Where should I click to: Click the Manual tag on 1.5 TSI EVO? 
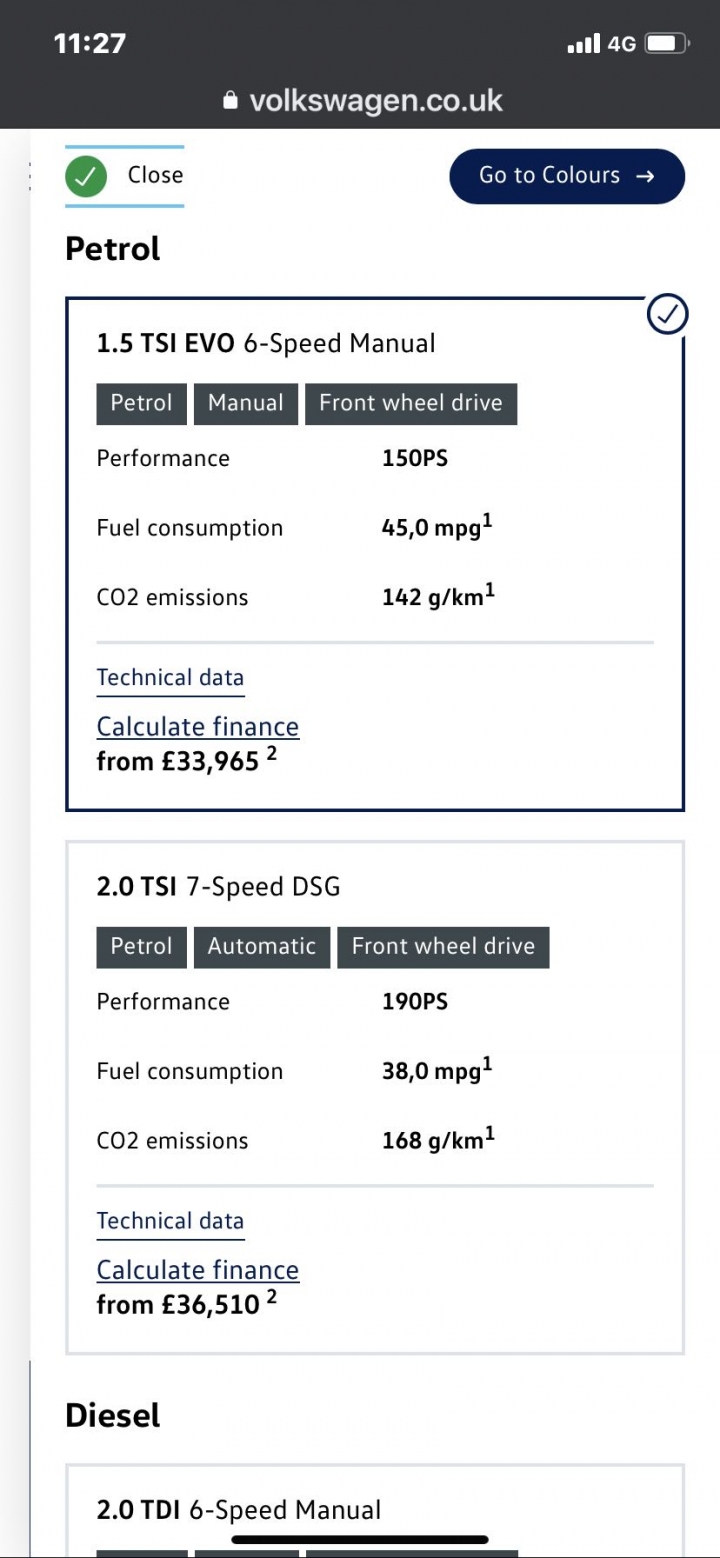[246, 404]
